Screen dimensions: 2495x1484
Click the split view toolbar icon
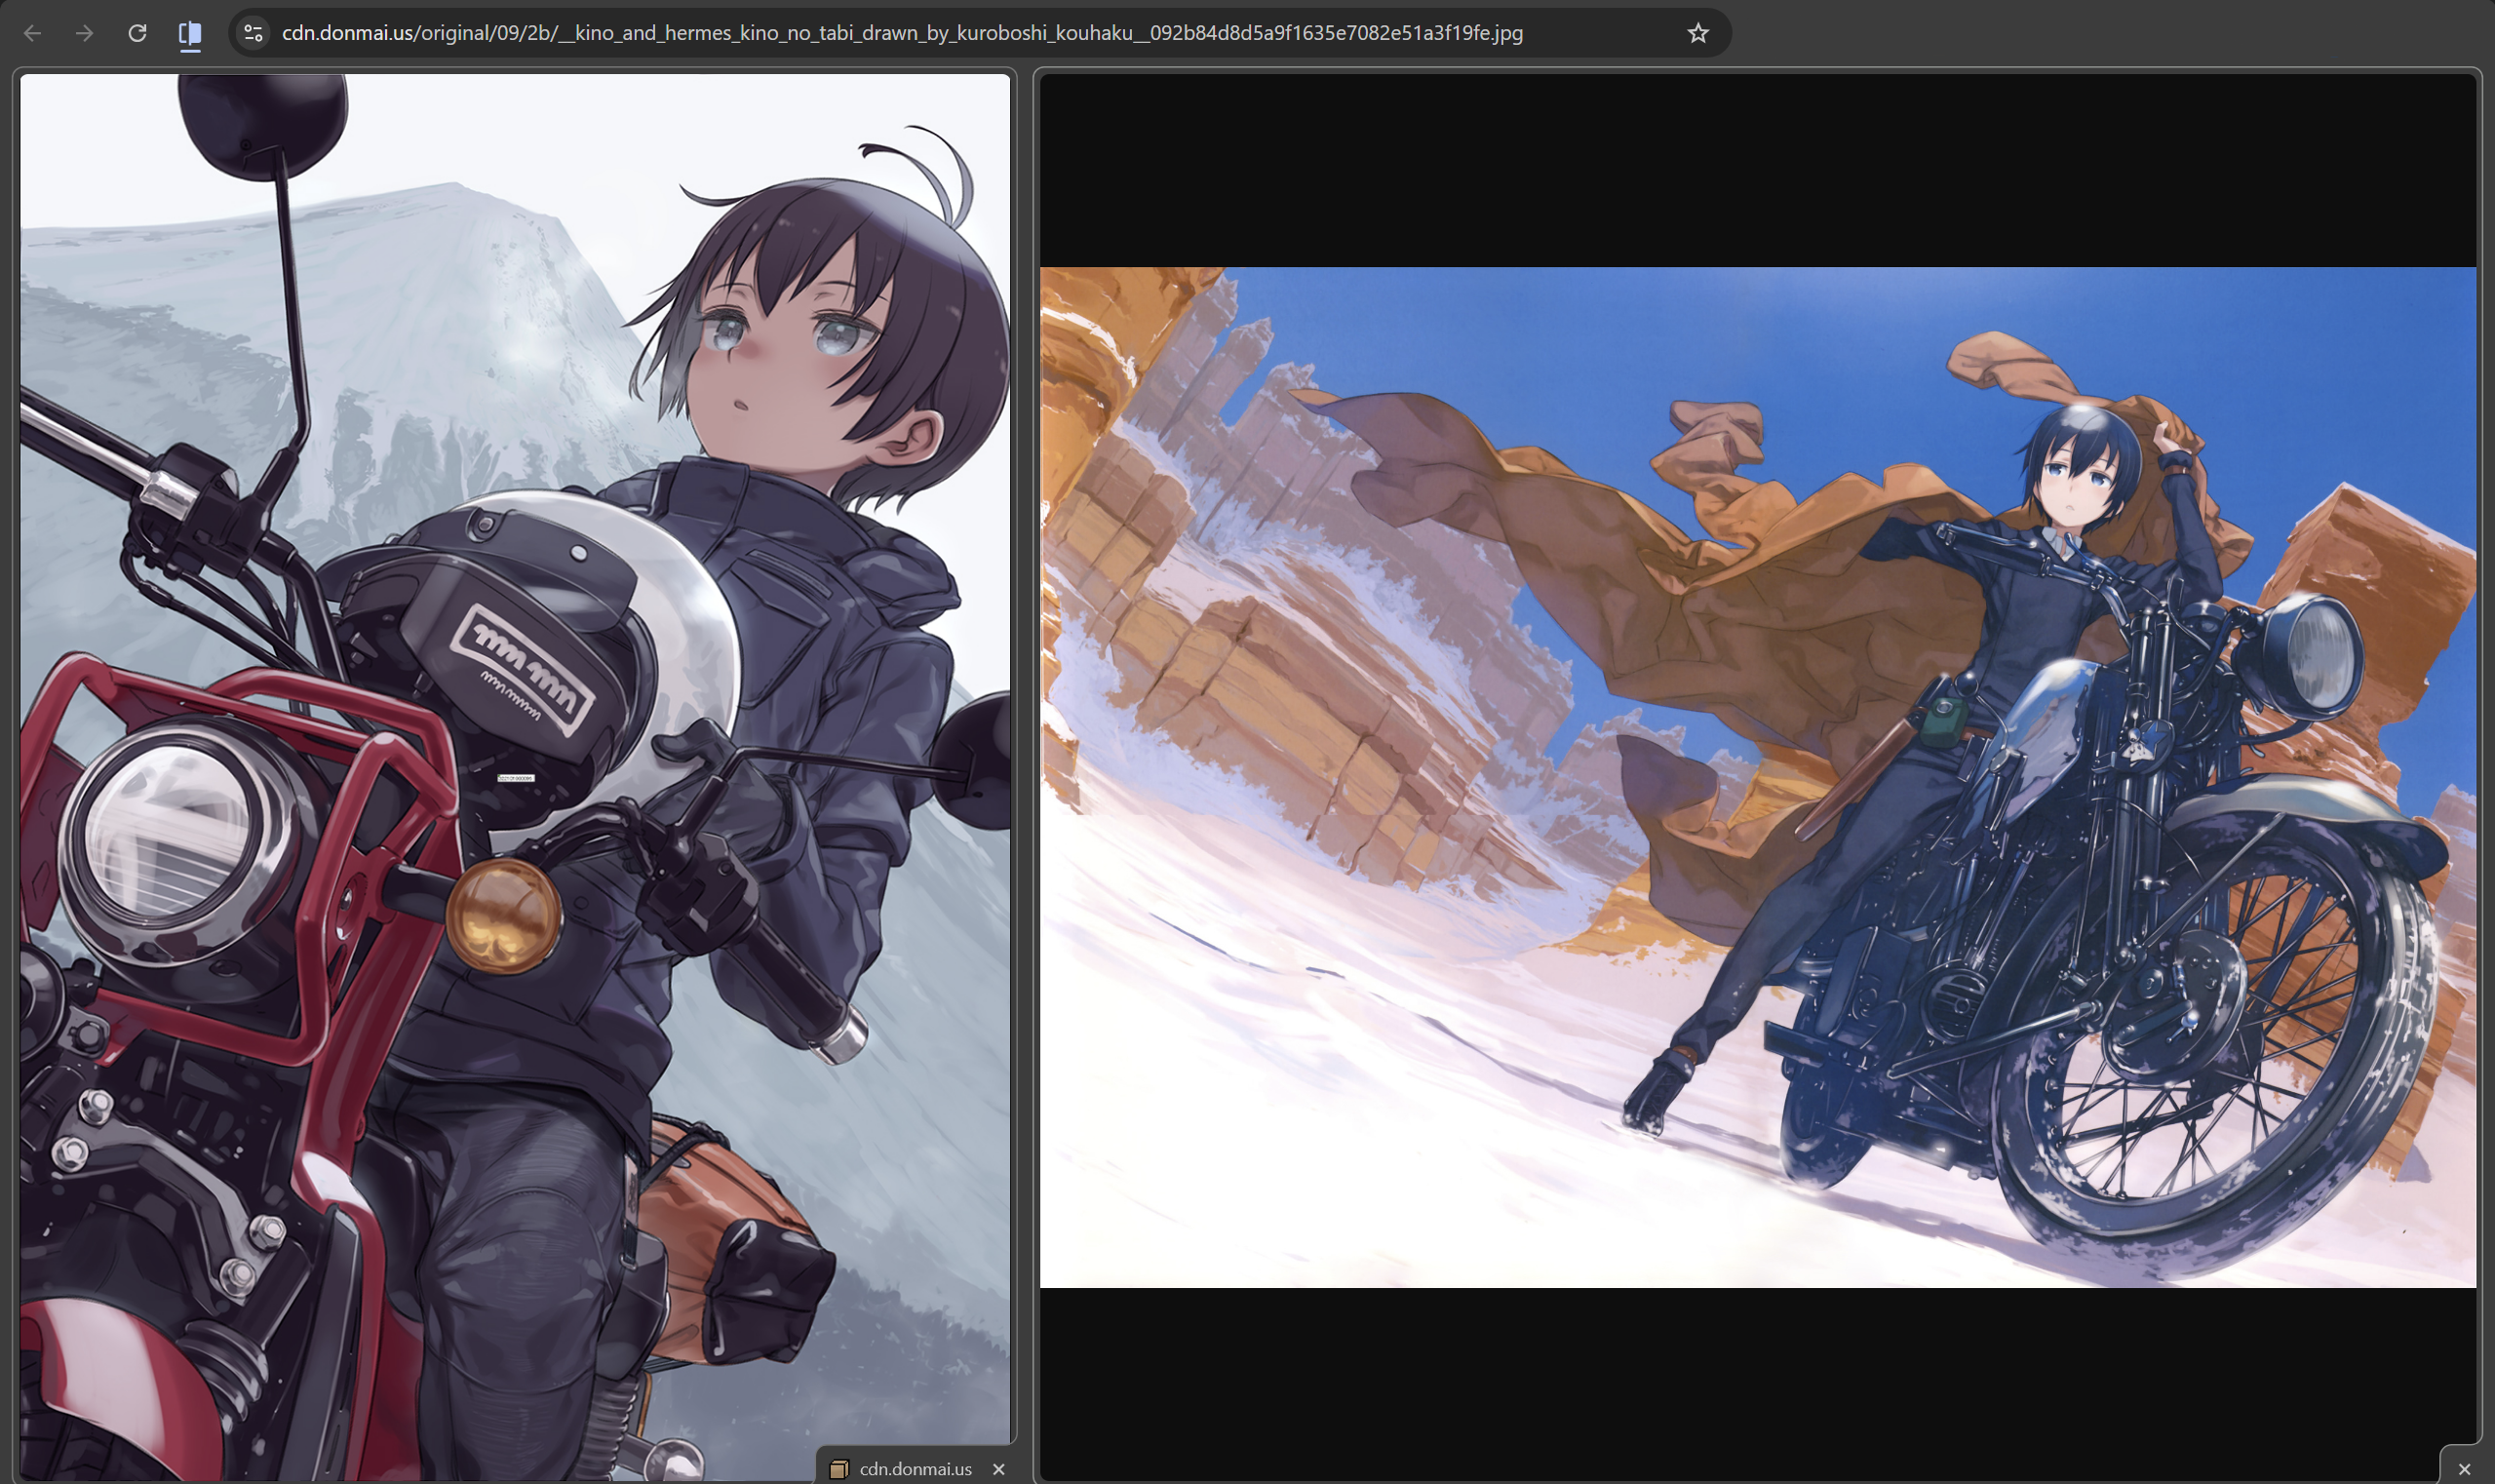click(x=190, y=34)
